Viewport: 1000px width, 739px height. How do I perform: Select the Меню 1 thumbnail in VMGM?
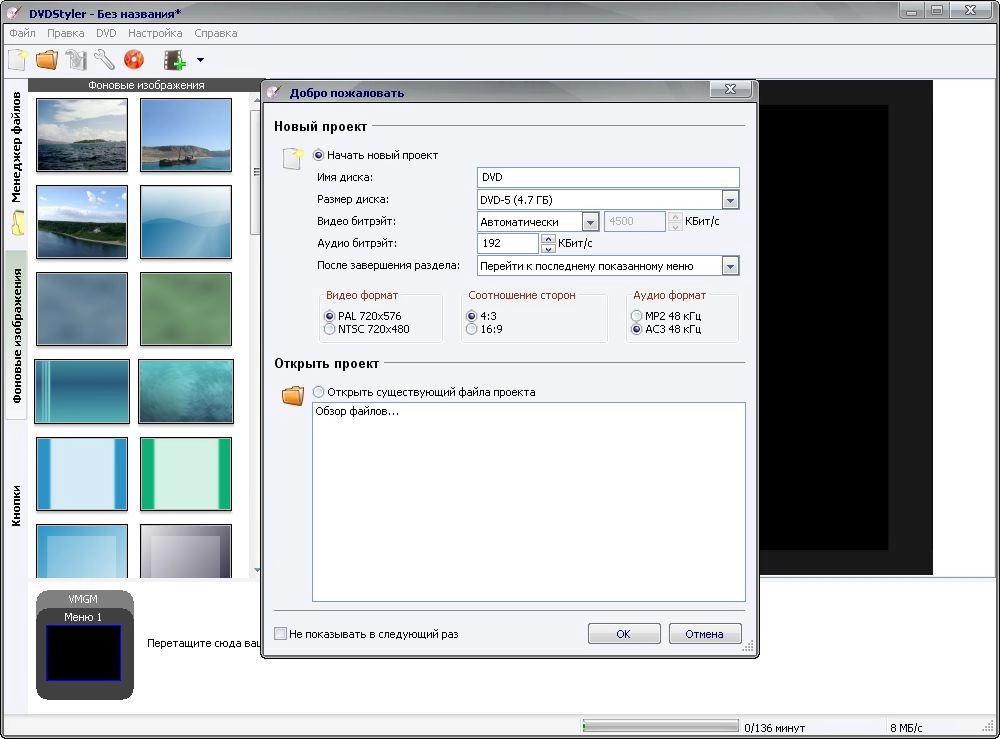click(x=83, y=652)
